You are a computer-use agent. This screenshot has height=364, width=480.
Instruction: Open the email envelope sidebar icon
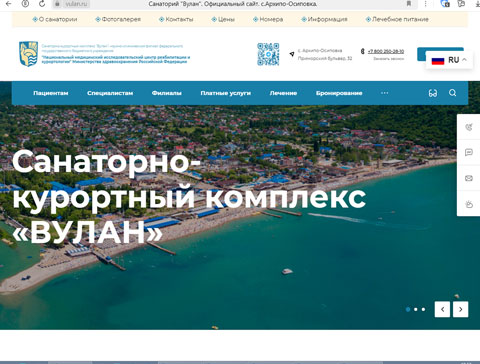(x=469, y=178)
